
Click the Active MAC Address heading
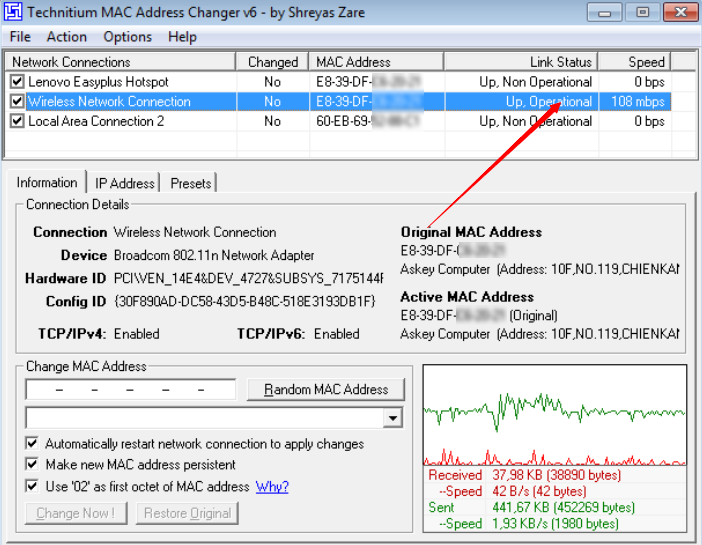click(467, 297)
